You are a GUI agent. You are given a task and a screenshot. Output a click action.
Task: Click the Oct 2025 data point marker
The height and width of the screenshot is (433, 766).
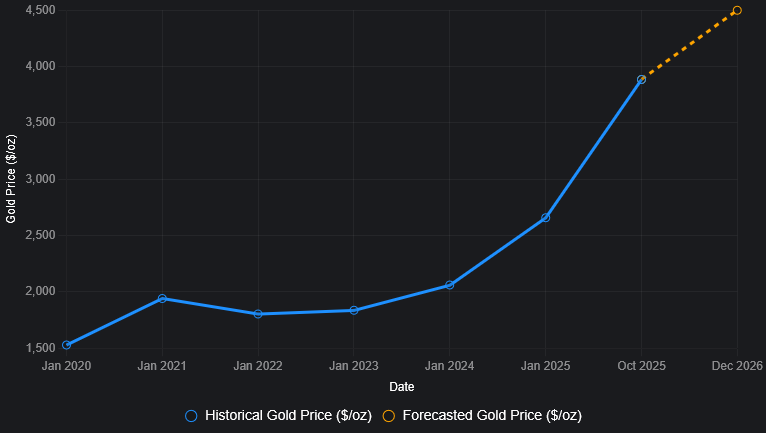641,79
